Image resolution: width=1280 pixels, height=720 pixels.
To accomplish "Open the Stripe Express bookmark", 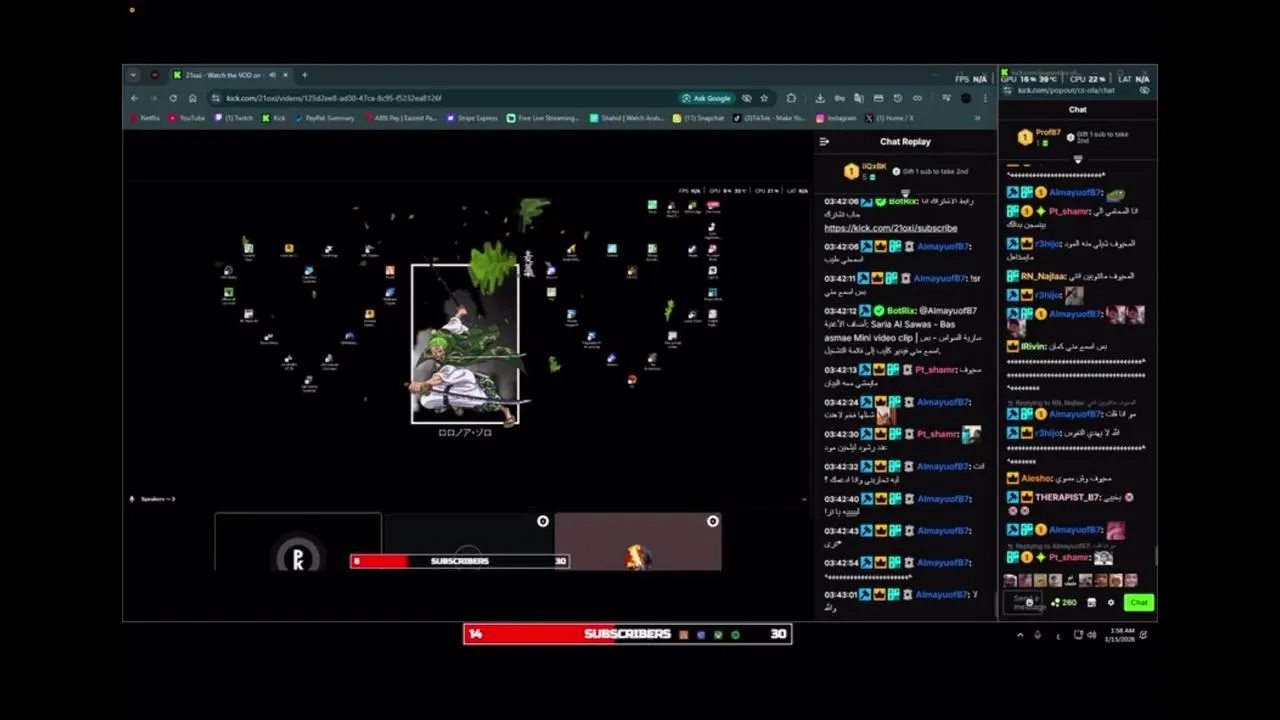I will 472,118.
